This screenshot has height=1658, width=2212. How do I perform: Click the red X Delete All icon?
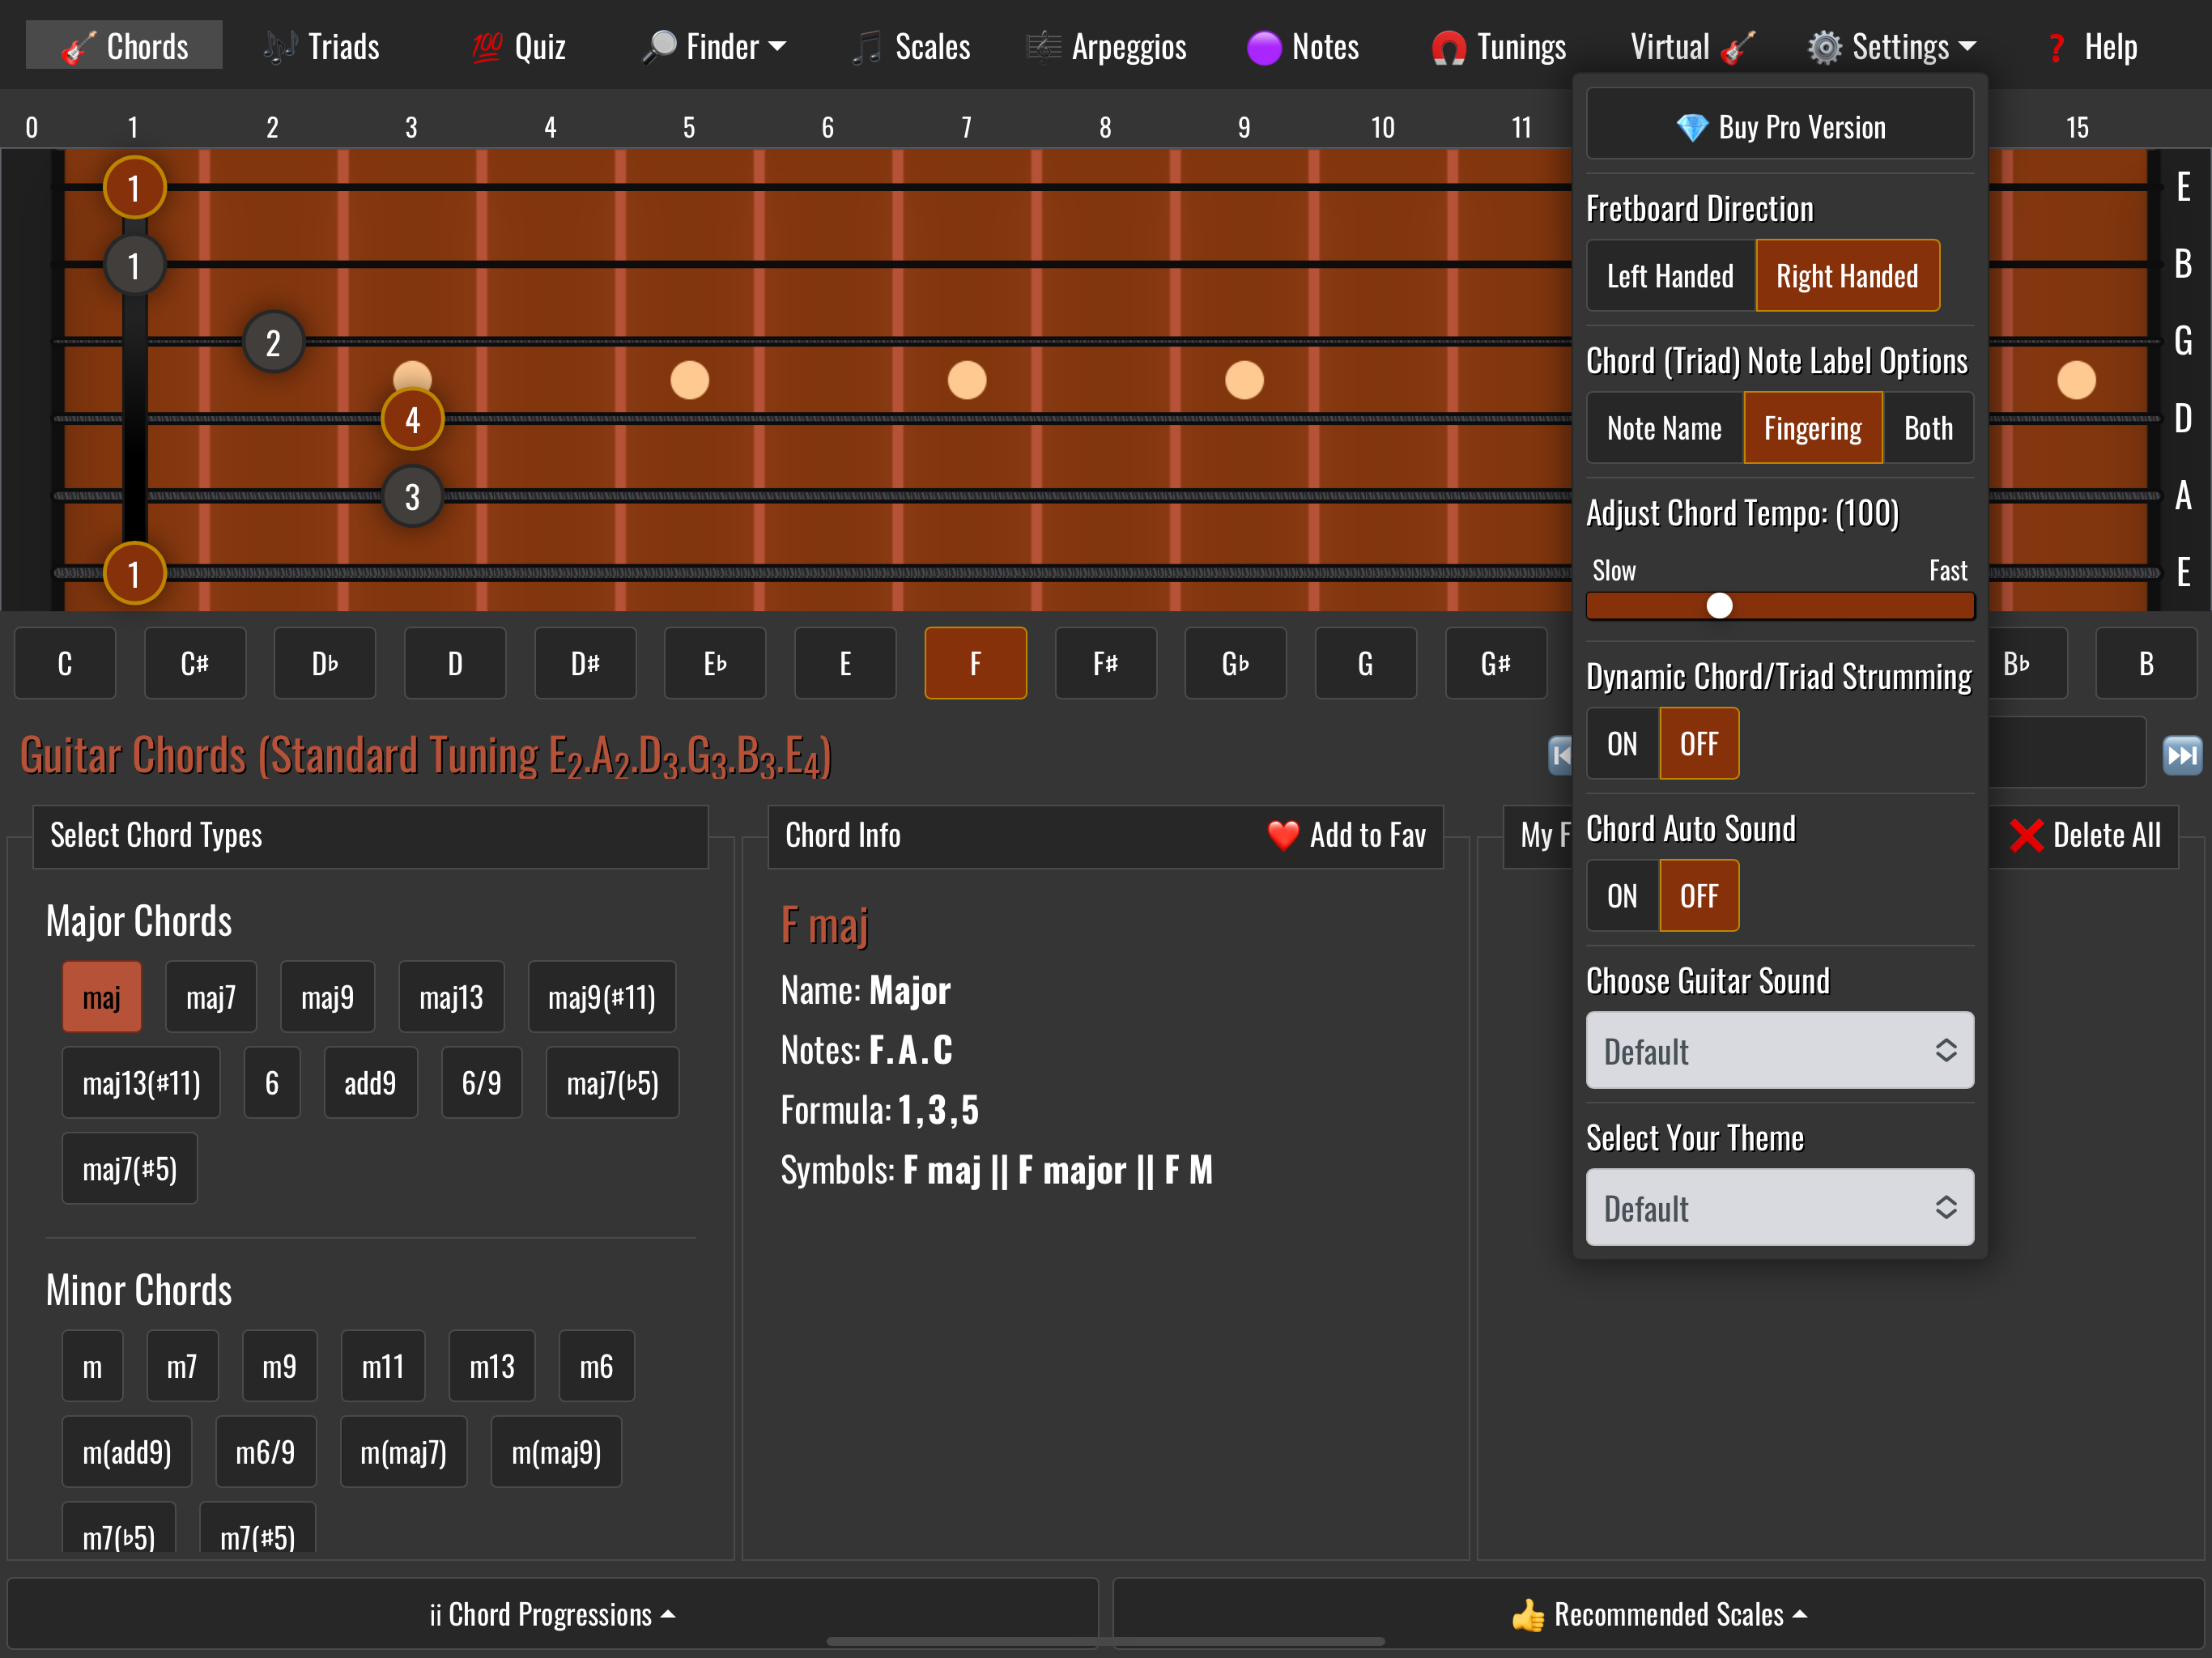coord(2026,835)
